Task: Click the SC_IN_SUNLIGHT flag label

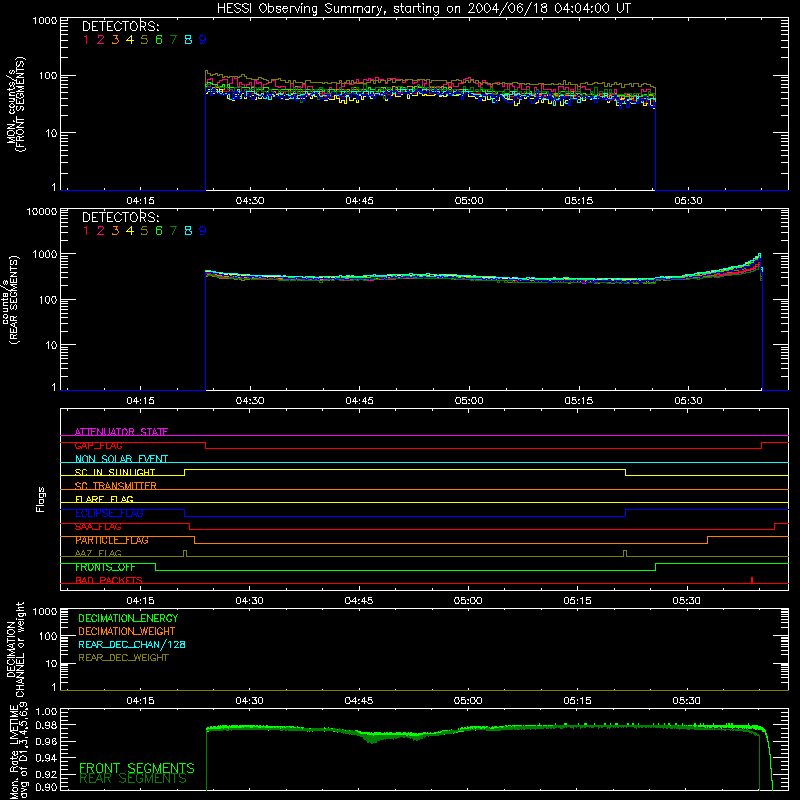Action: 115,472
